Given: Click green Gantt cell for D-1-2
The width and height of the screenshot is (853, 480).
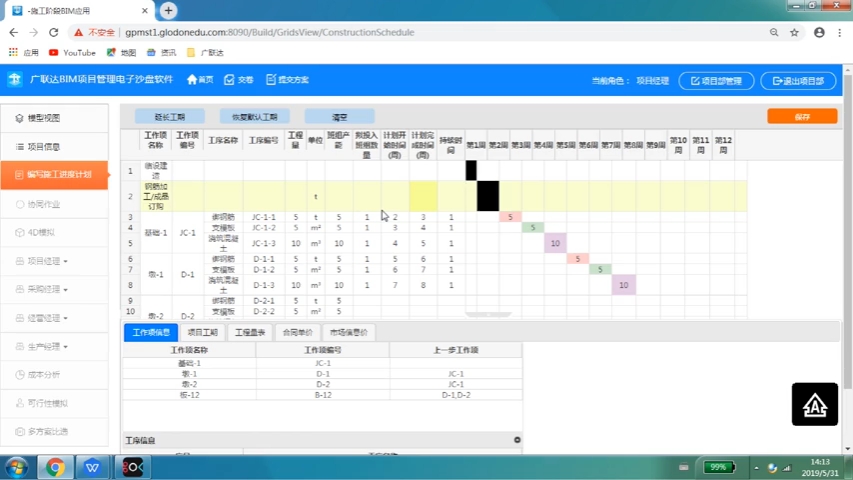Looking at the screenshot, I should [x=600, y=269].
